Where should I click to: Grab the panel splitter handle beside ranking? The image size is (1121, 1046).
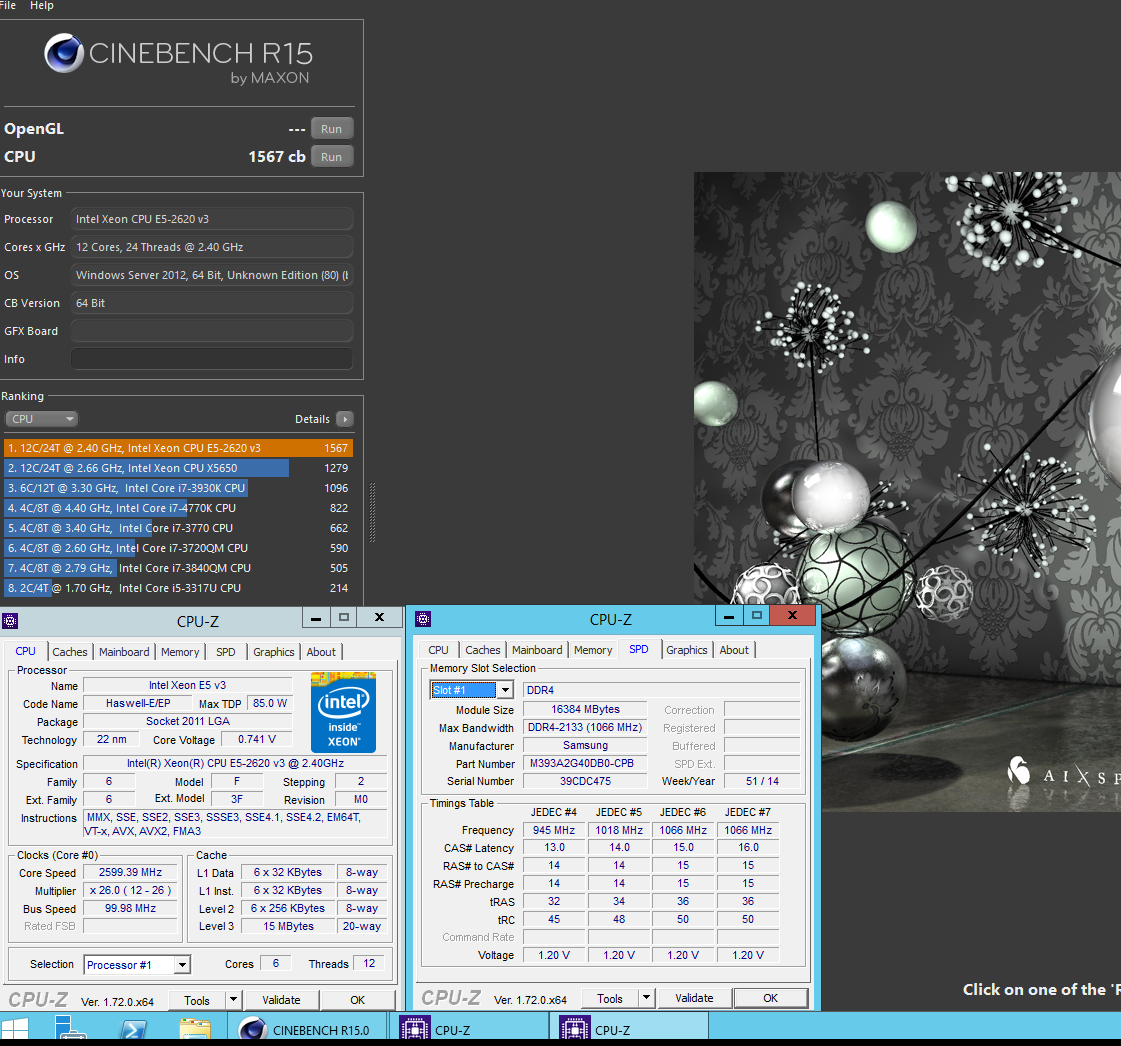point(372,513)
